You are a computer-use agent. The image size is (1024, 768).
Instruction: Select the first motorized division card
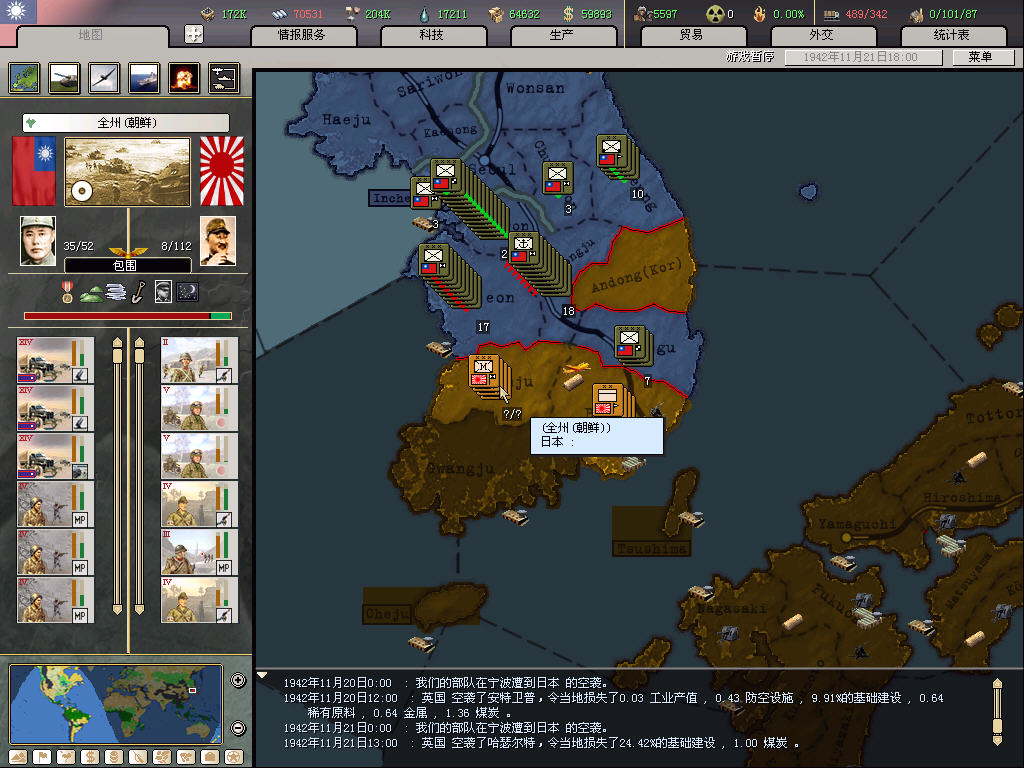(56, 360)
